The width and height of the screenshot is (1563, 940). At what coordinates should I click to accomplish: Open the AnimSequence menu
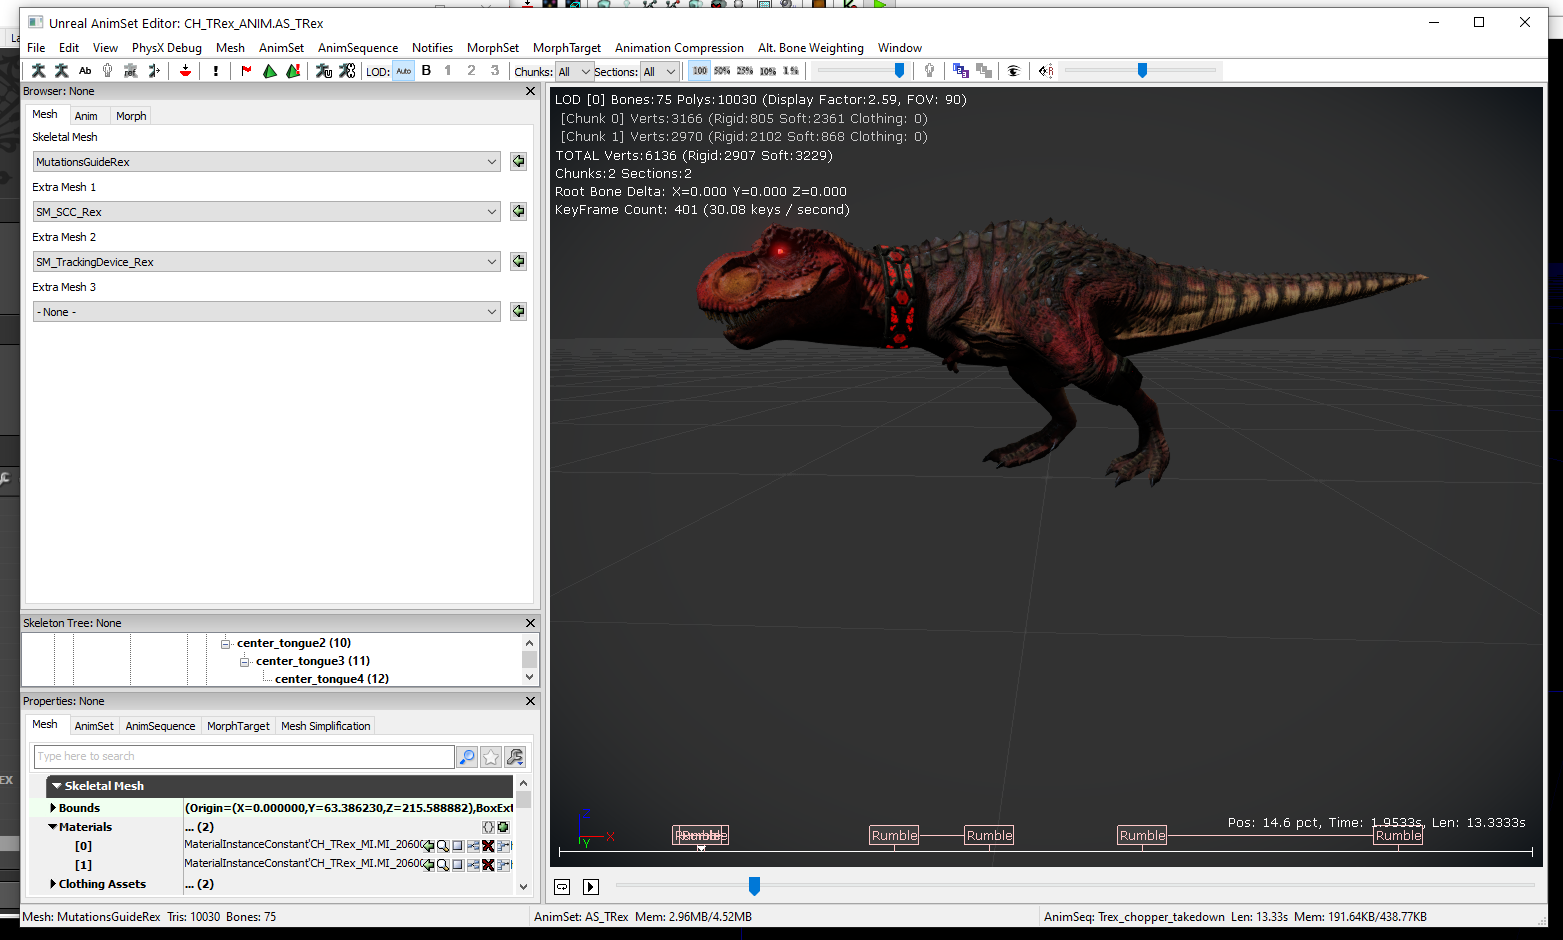(x=357, y=48)
